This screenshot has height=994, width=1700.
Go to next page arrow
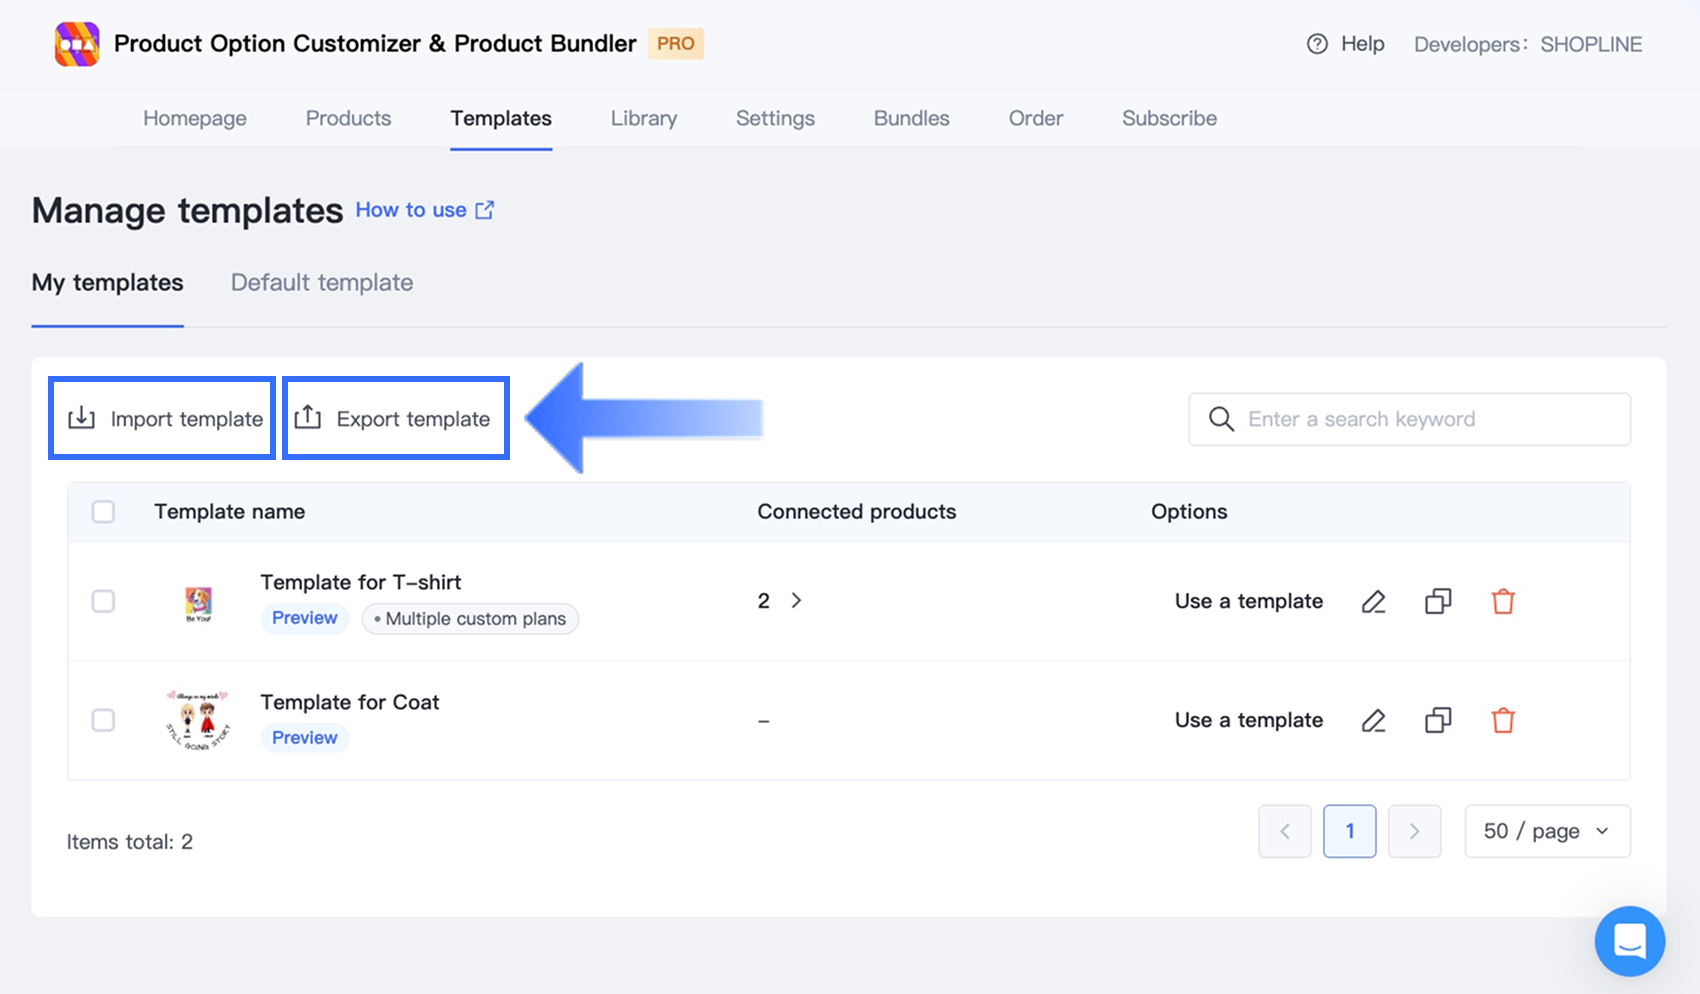(x=1414, y=831)
